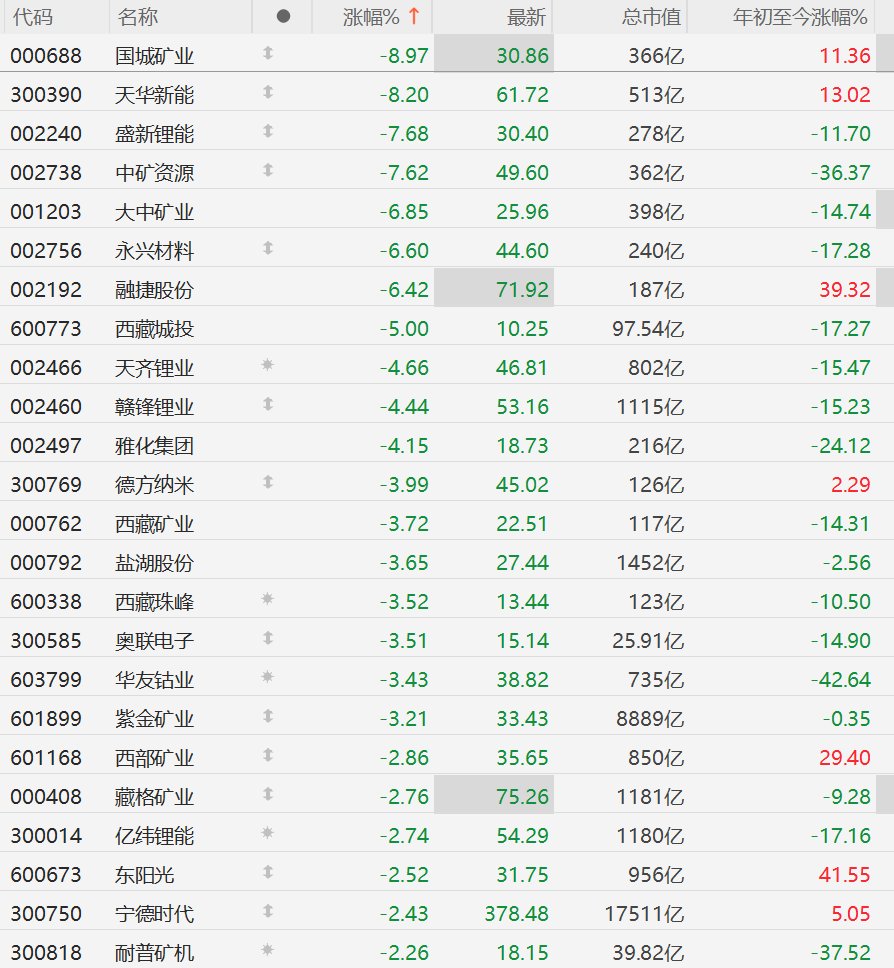Image resolution: width=894 pixels, height=968 pixels.
Task: Click the marker icon in 赣锋锂业 row
Action: point(268,404)
